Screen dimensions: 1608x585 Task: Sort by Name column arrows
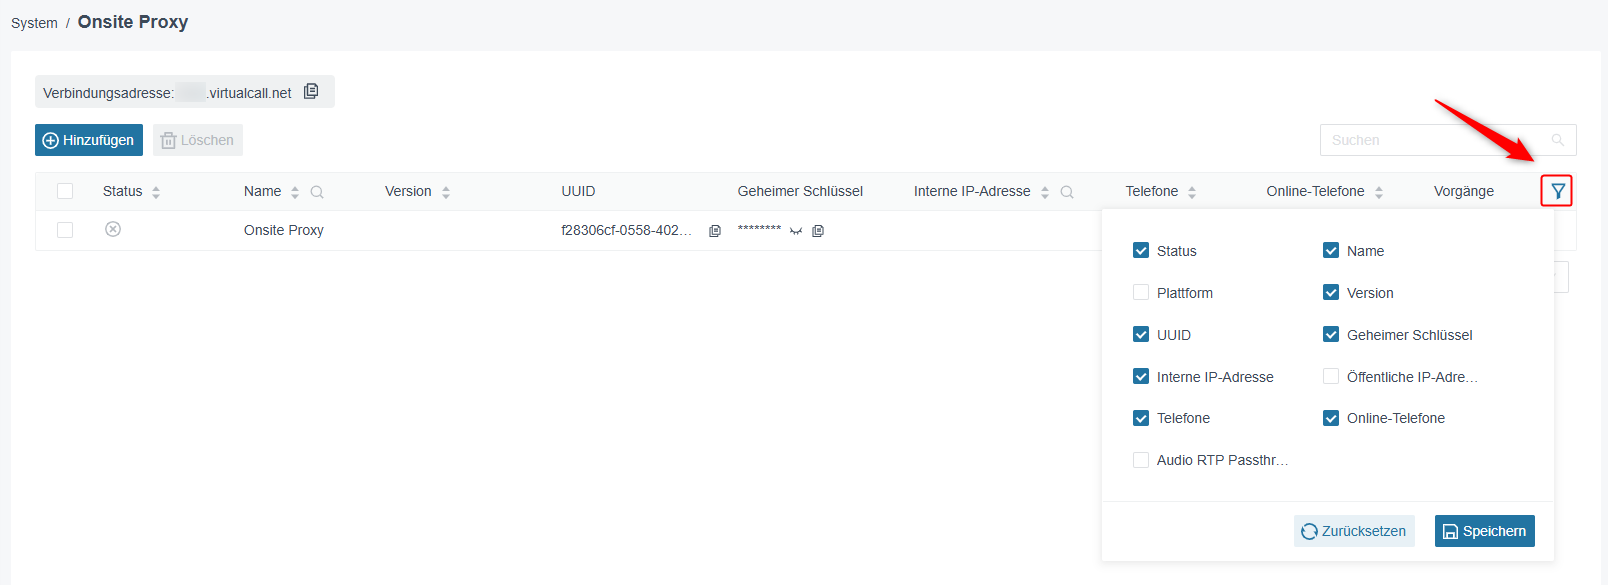point(295,192)
